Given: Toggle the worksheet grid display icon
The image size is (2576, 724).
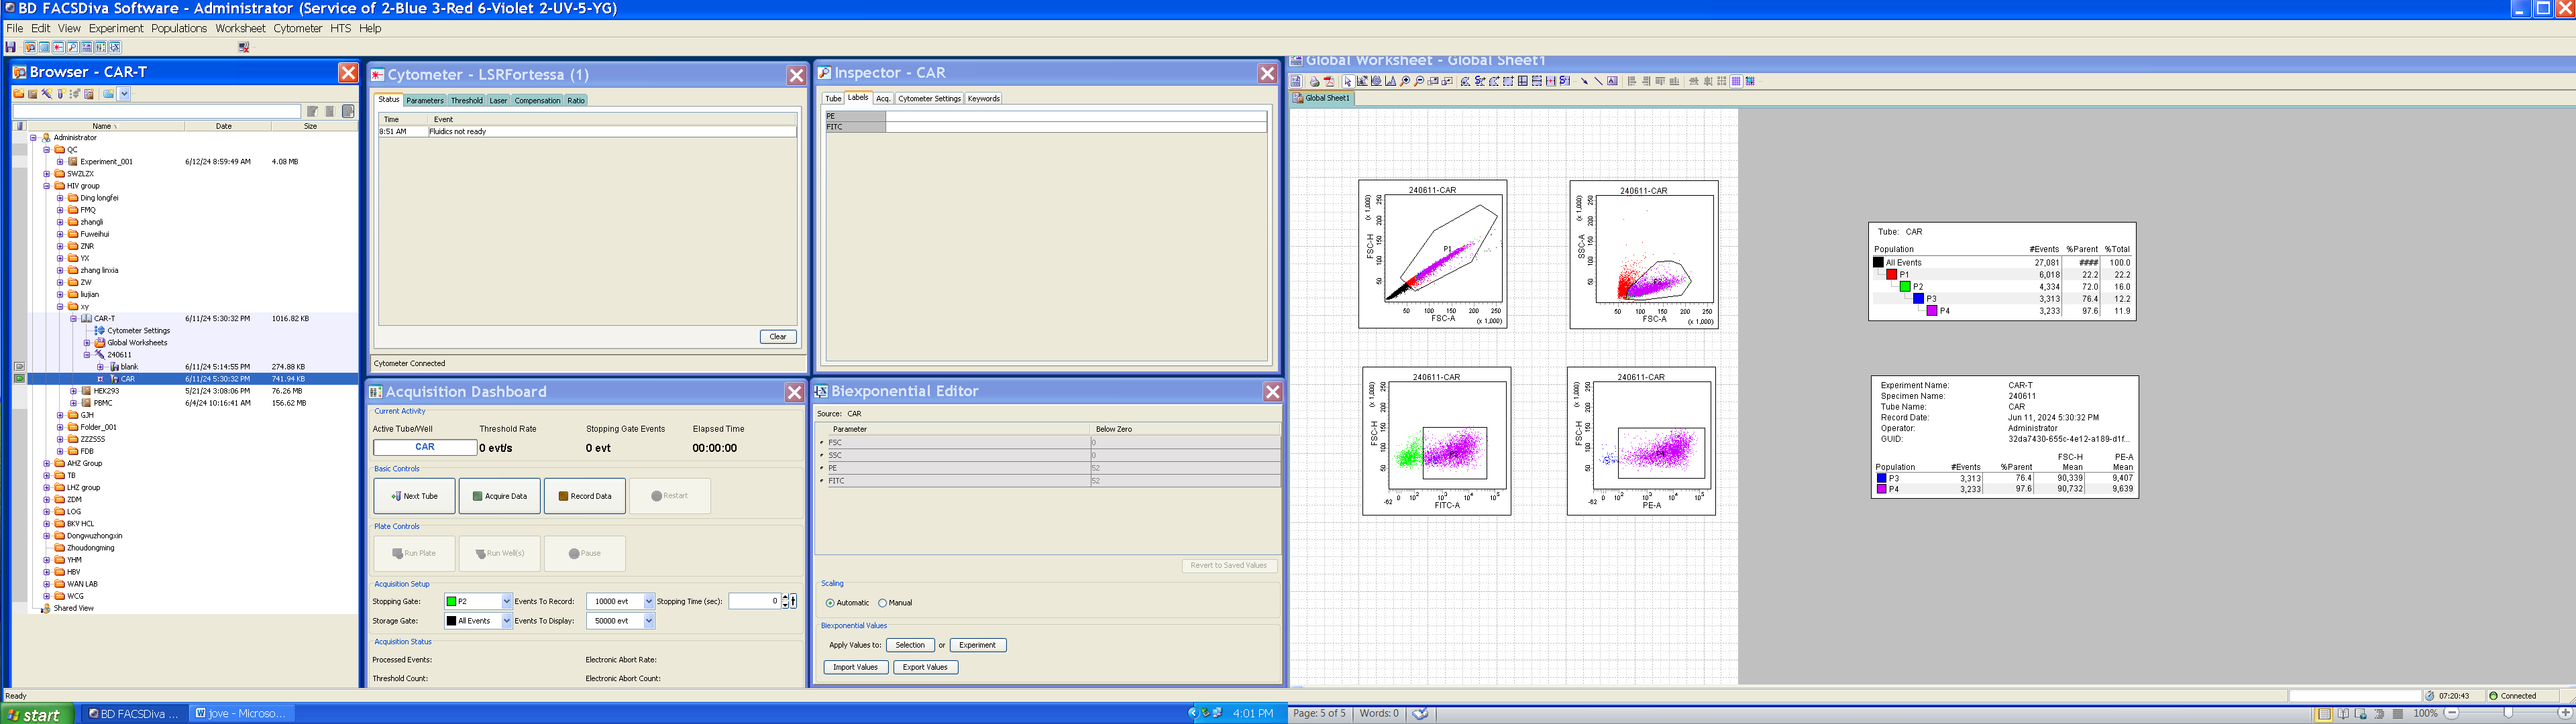Looking at the screenshot, I should (x=1736, y=82).
